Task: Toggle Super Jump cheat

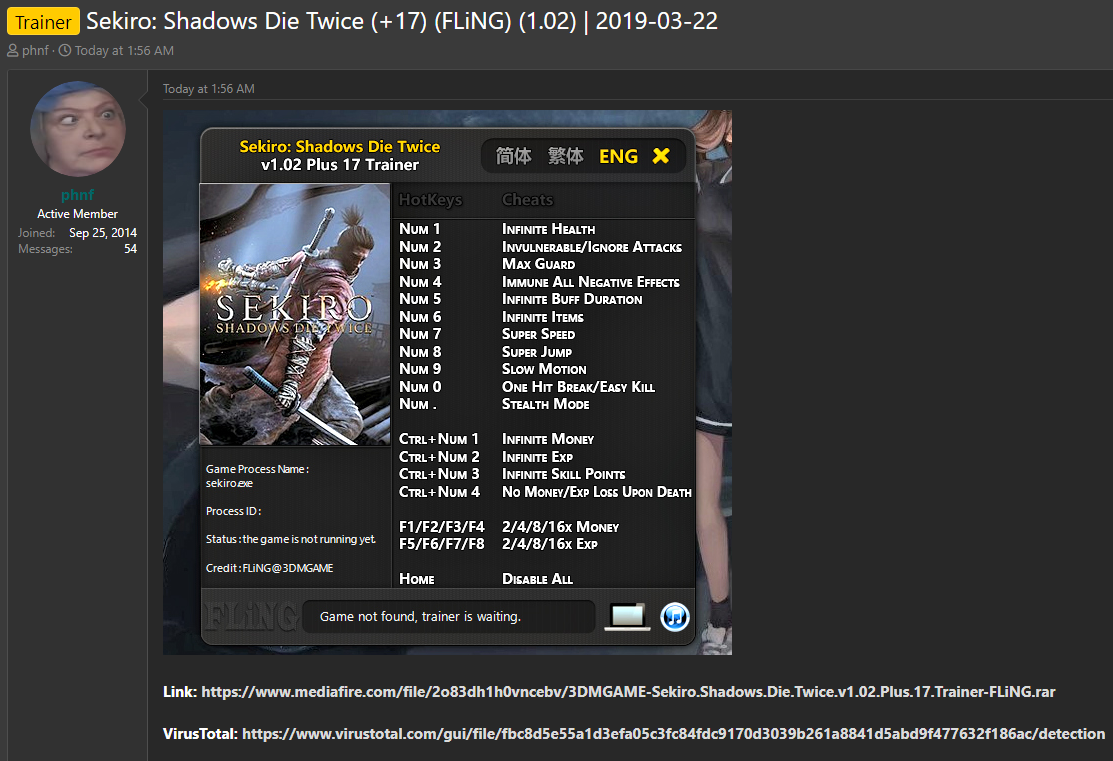Action: (537, 351)
